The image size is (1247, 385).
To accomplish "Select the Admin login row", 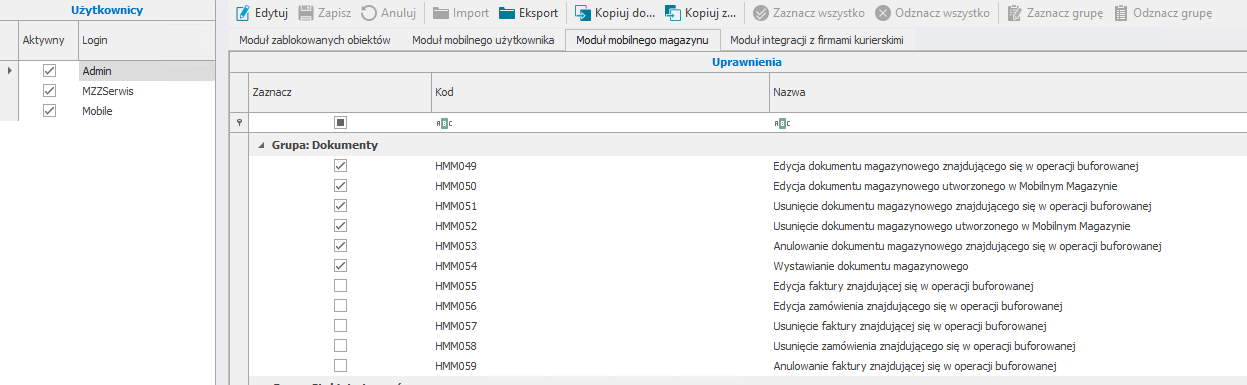I will pos(146,71).
